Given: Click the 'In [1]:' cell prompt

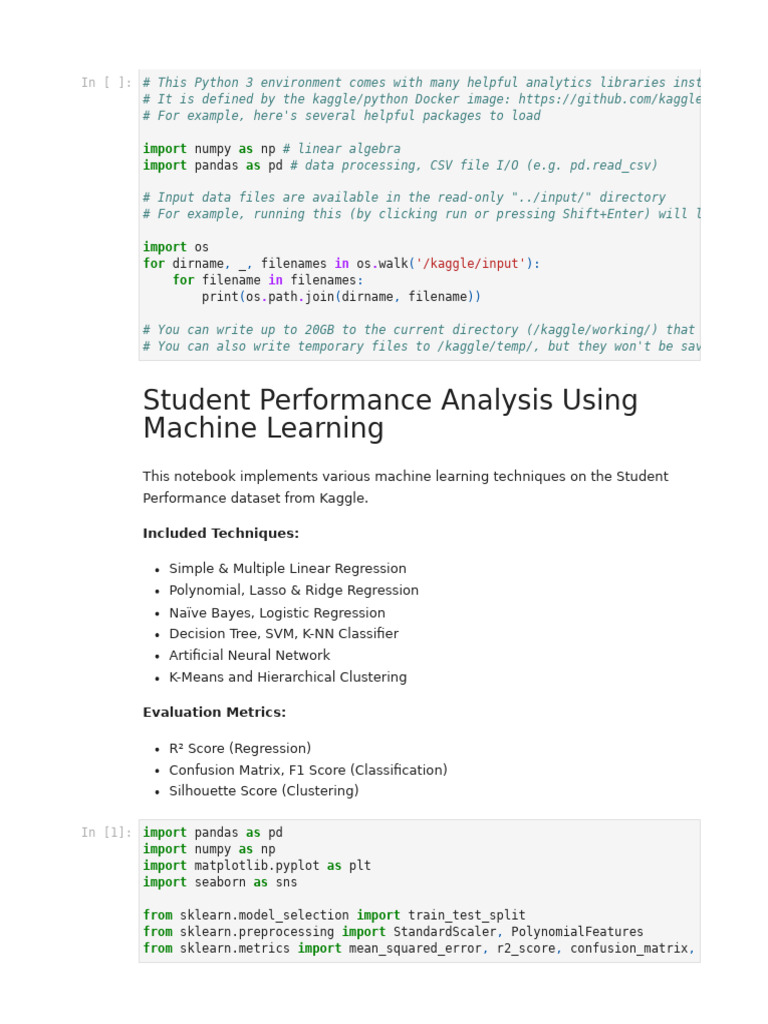Looking at the screenshot, I should click(x=106, y=833).
